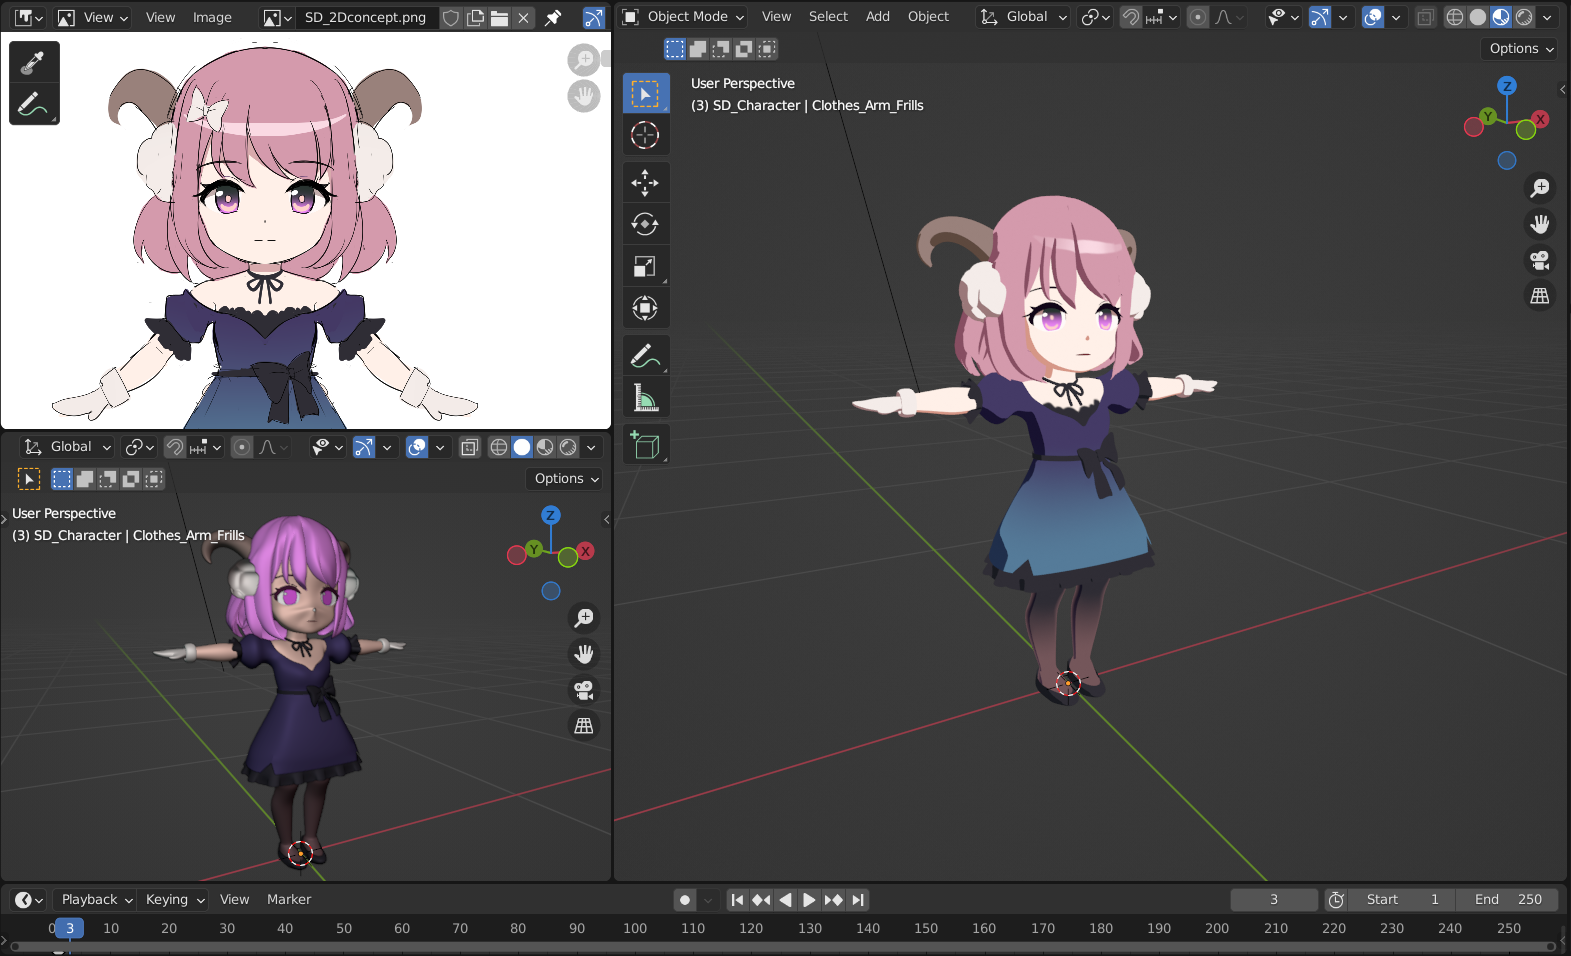Select the Scale tool in main viewport
The height and width of the screenshot is (956, 1571).
645,266
